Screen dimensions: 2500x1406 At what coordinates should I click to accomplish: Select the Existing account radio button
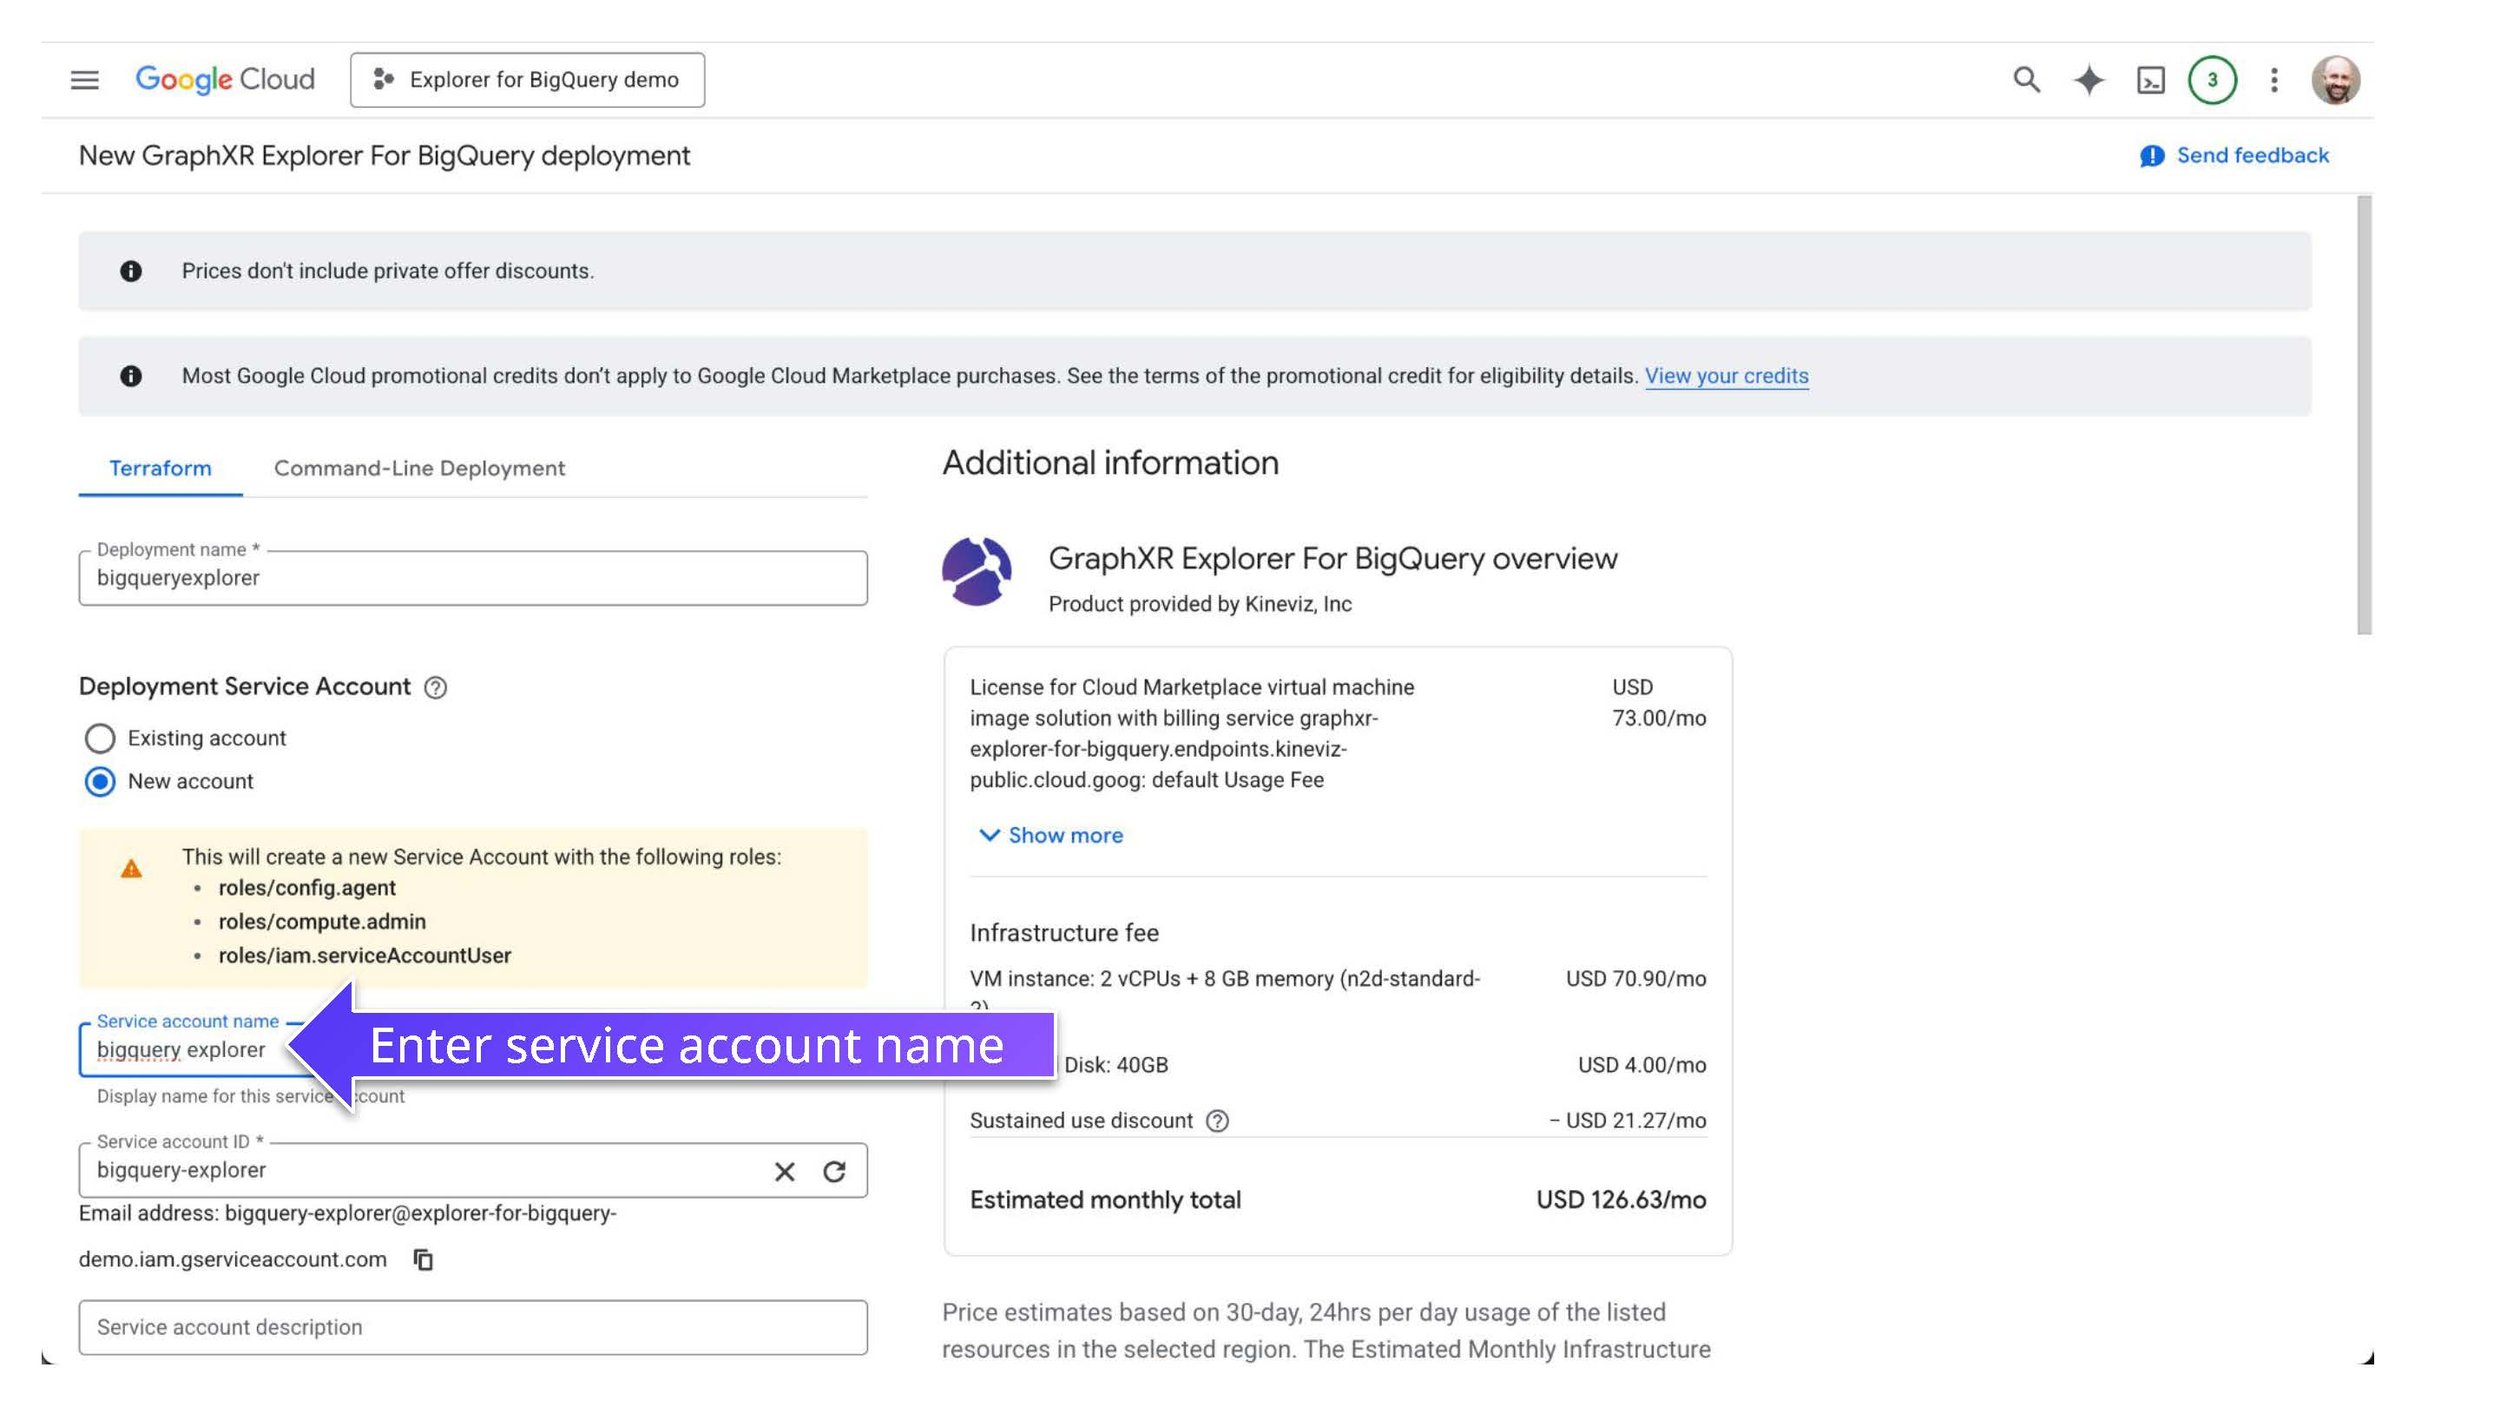pyautogui.click(x=100, y=738)
